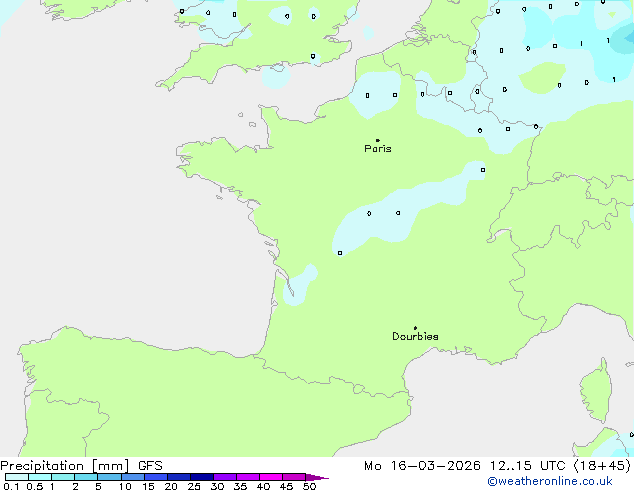Click the GFS model label

pyautogui.click(x=151, y=466)
